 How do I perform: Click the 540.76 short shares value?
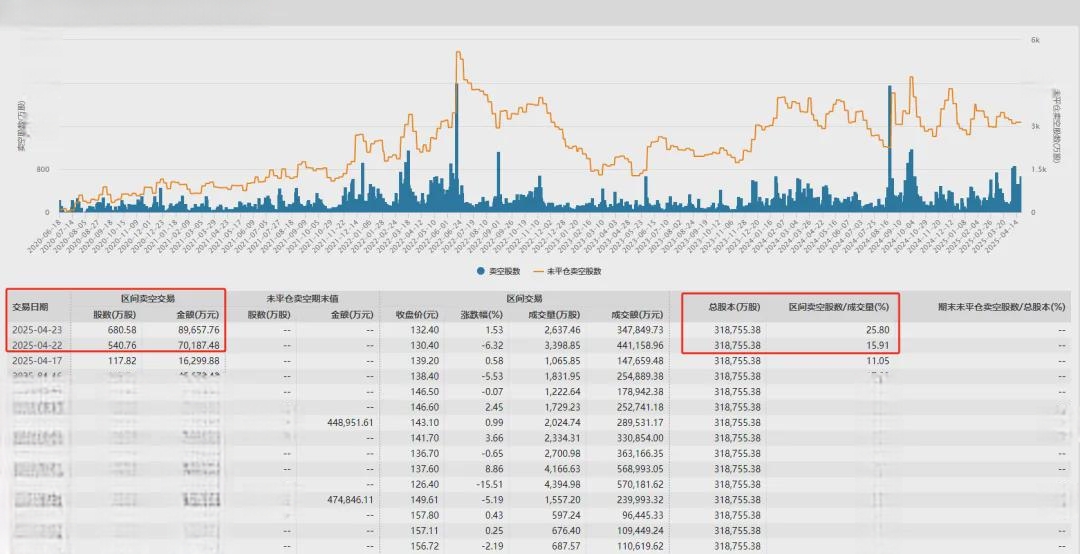tap(124, 345)
